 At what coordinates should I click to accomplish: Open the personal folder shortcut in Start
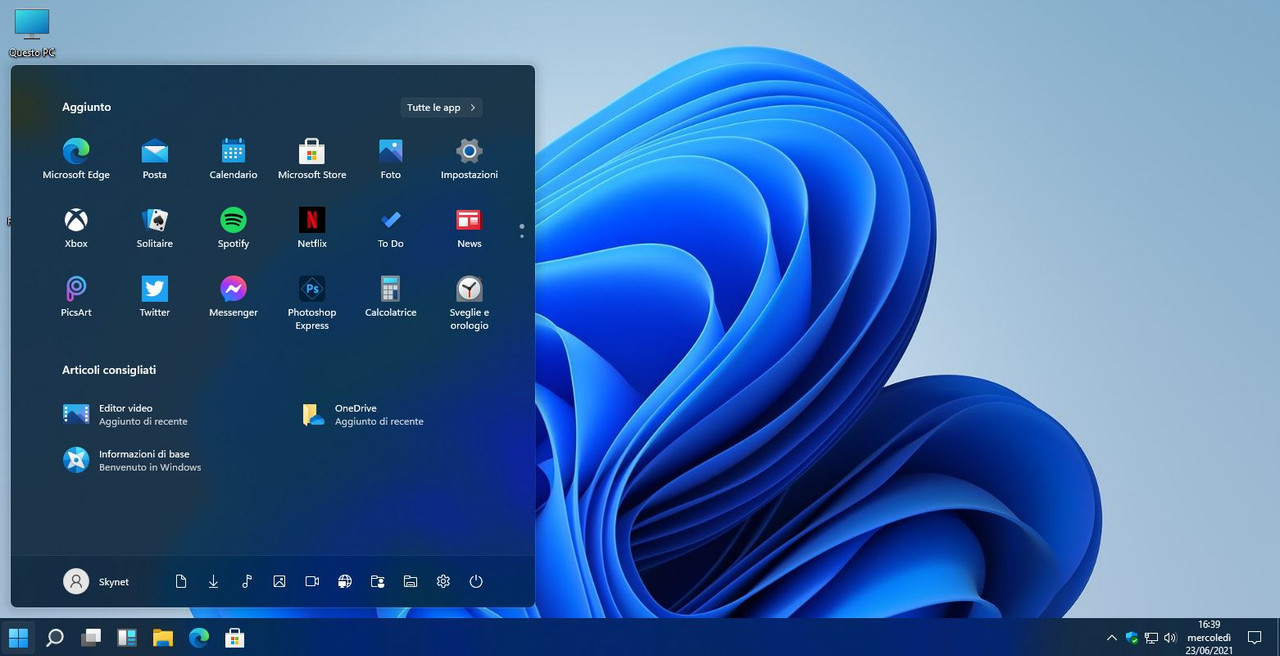click(x=377, y=581)
